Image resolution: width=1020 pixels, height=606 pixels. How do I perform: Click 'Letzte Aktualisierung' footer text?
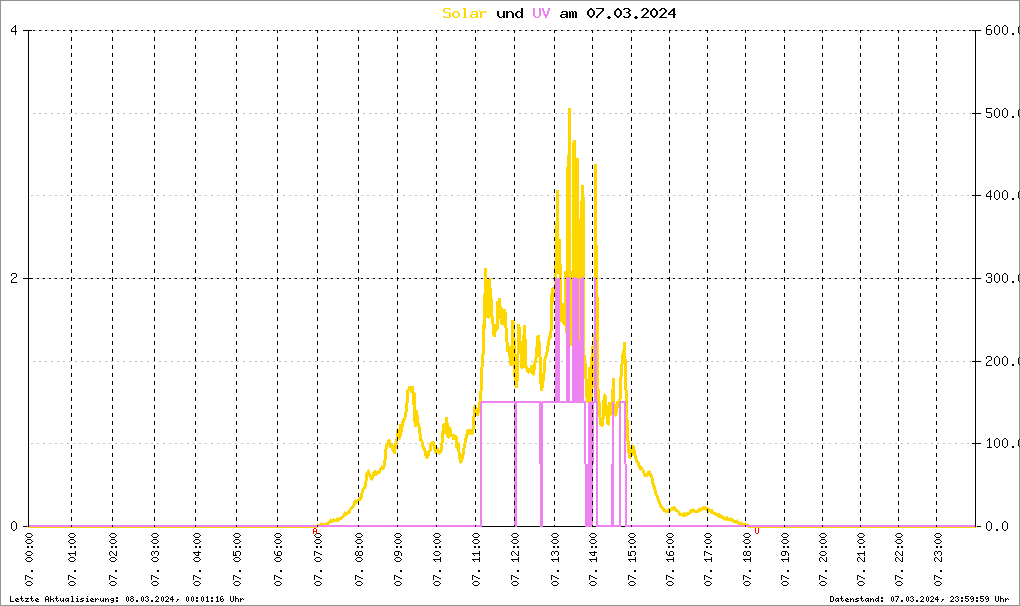pos(127,599)
